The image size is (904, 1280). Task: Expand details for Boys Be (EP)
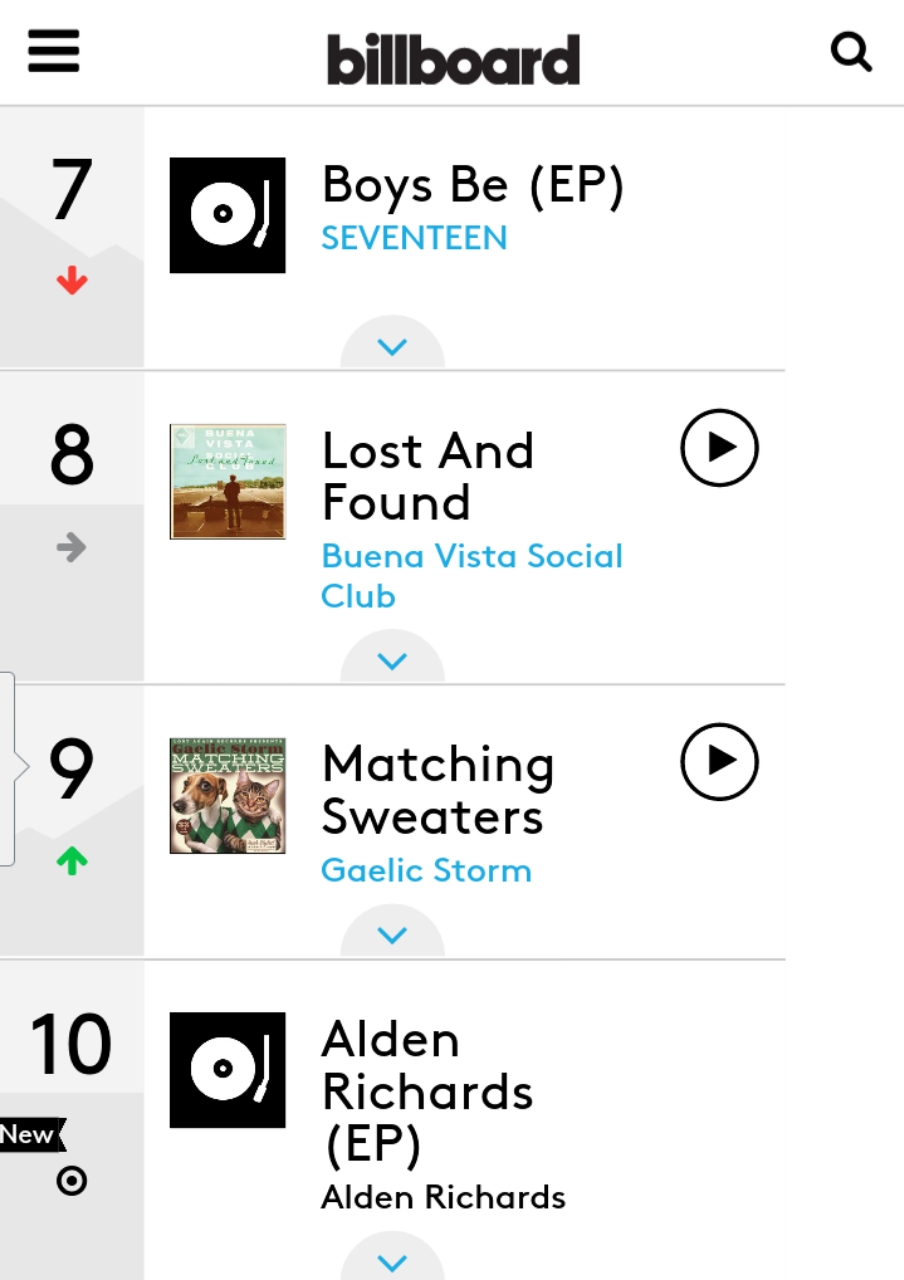pyautogui.click(x=393, y=347)
